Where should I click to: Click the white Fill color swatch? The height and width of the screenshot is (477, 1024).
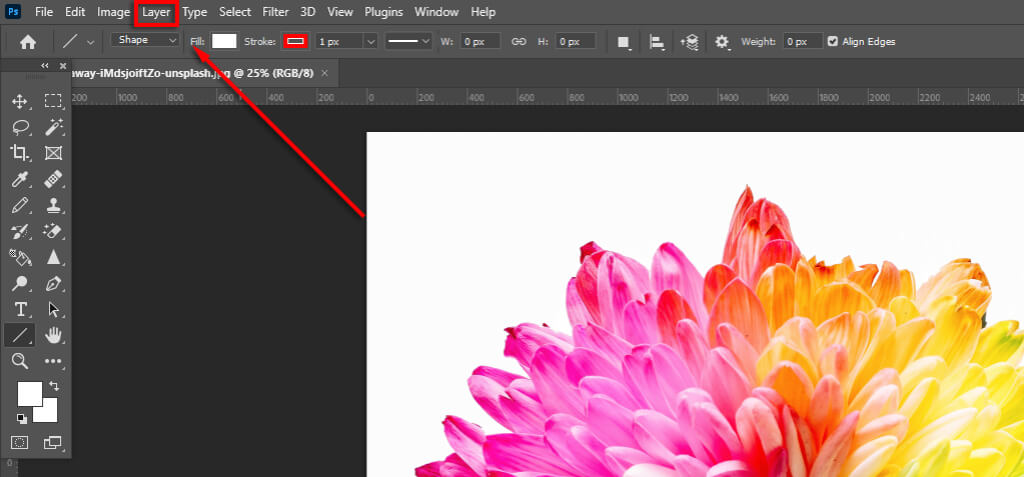(x=224, y=41)
